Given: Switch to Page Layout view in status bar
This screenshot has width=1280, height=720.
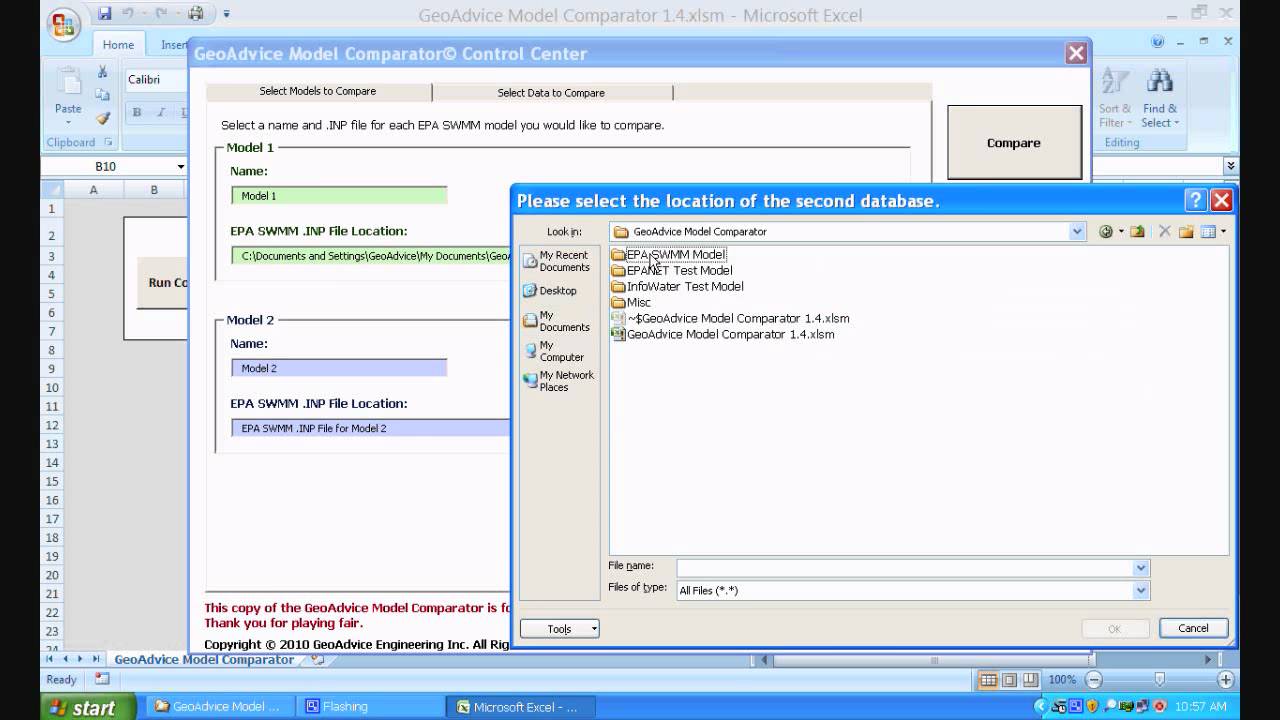Looking at the screenshot, I should coord(1009,680).
